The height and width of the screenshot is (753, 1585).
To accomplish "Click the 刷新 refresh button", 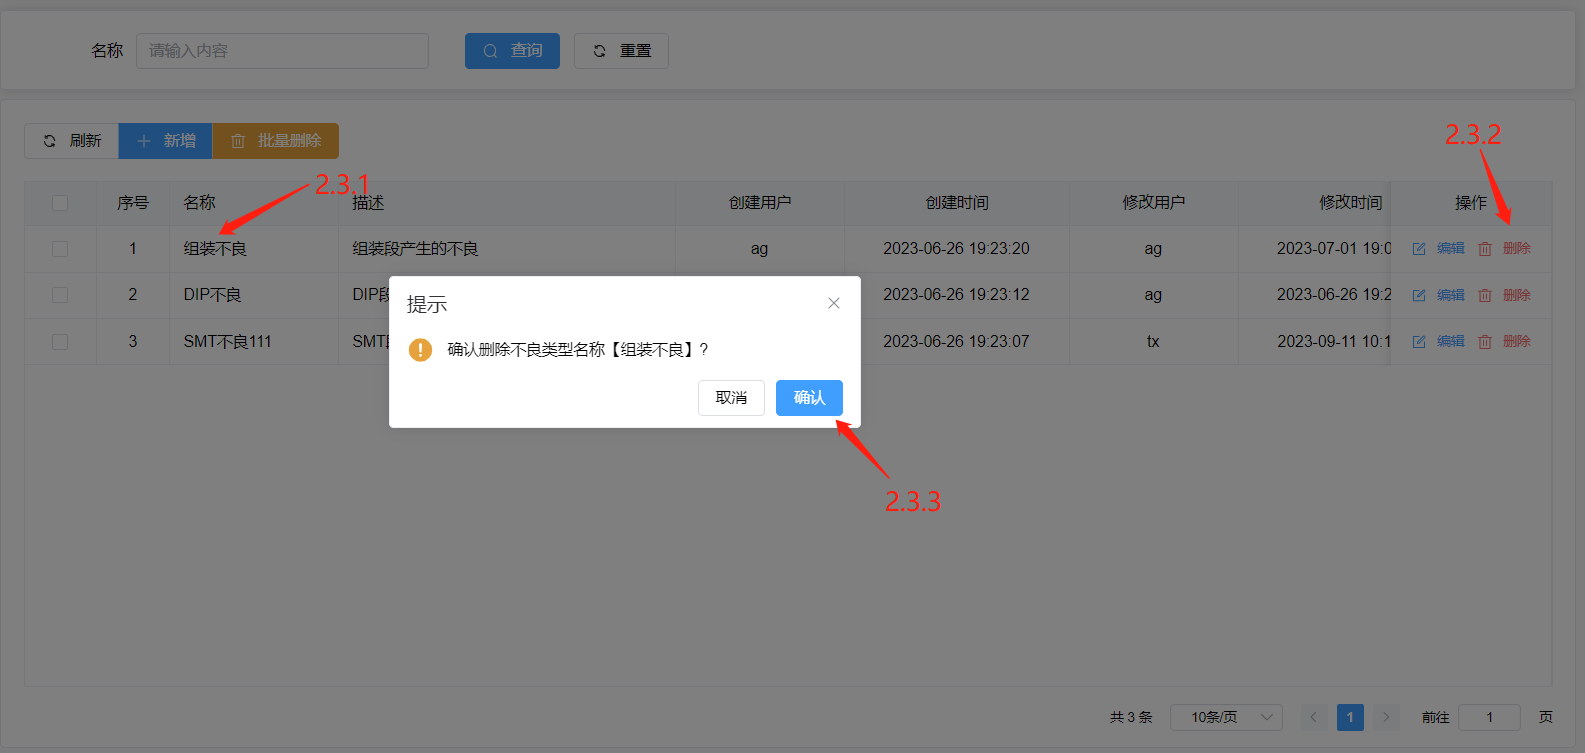I will (x=71, y=141).
